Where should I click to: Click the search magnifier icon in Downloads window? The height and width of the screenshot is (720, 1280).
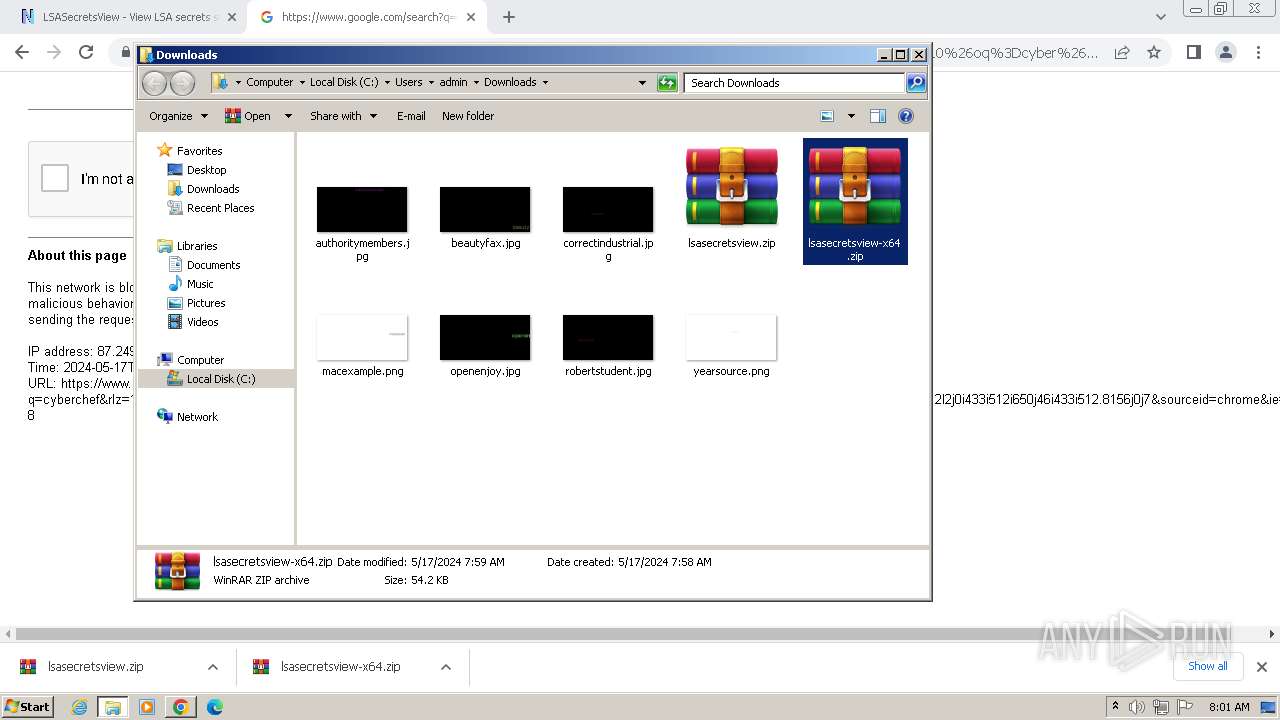click(x=916, y=83)
